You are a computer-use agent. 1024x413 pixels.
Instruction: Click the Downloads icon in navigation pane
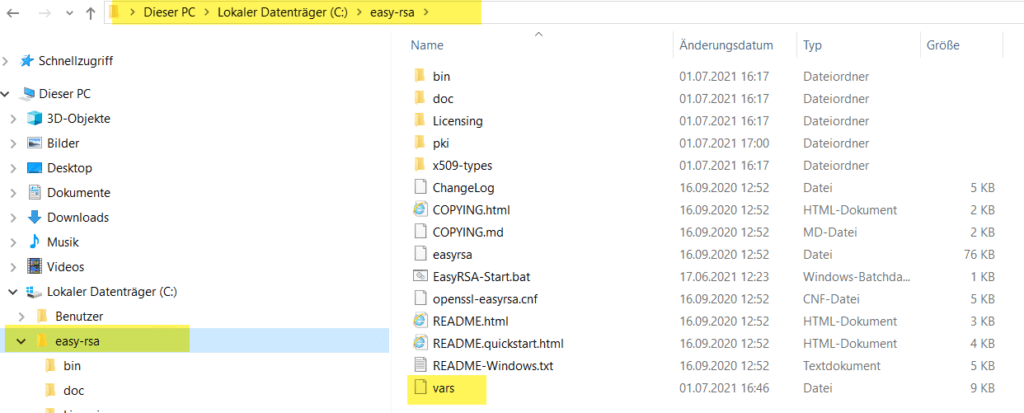35,218
